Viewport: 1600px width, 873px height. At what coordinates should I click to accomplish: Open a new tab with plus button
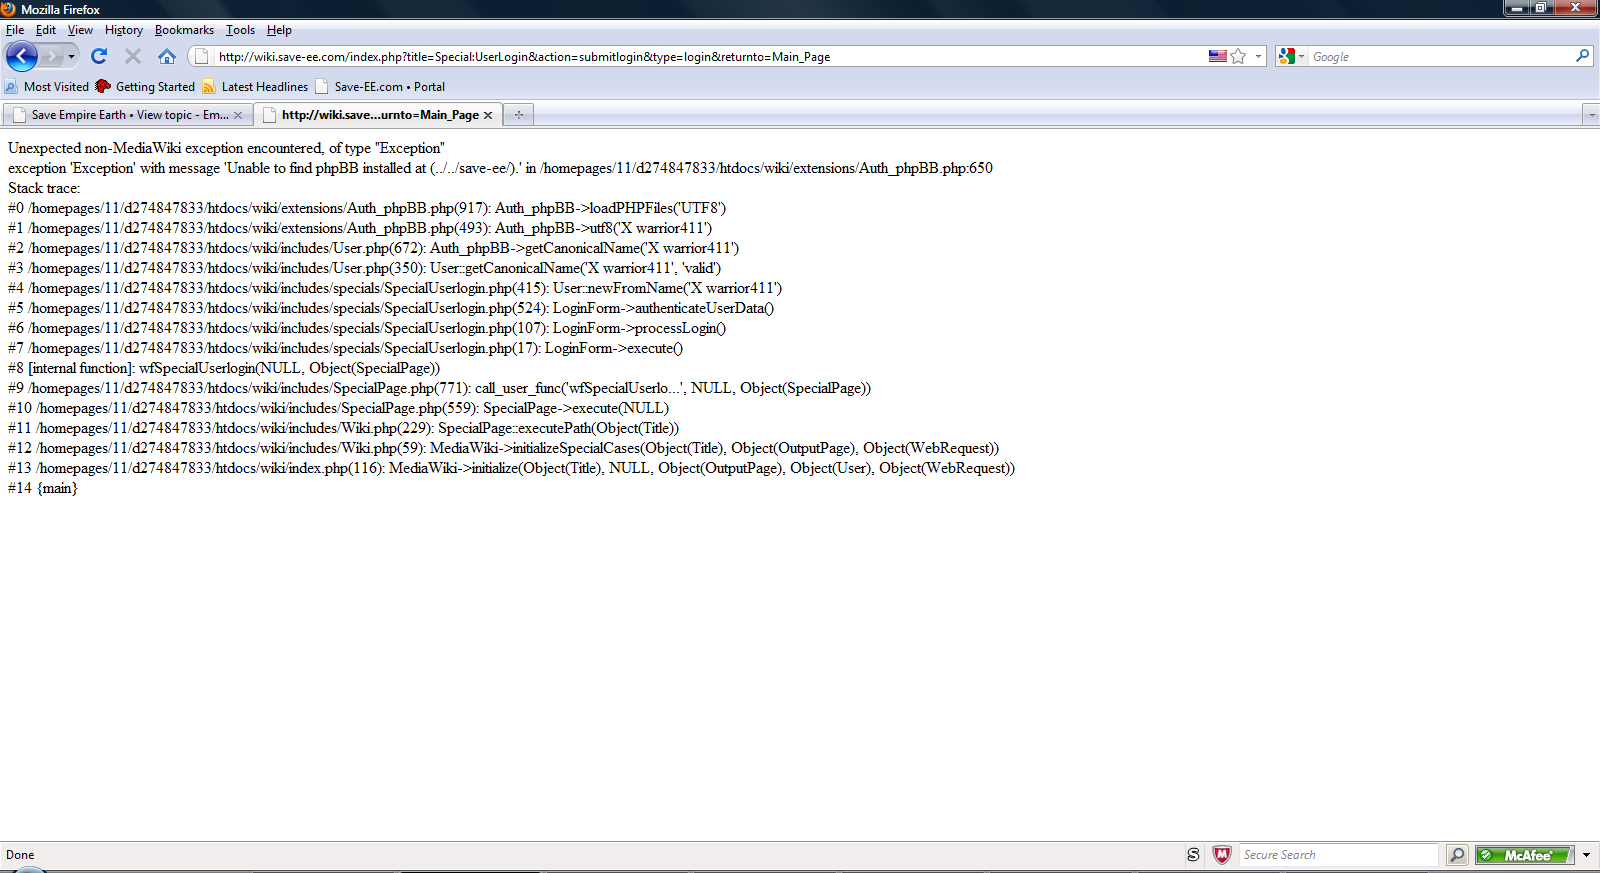pyautogui.click(x=518, y=115)
